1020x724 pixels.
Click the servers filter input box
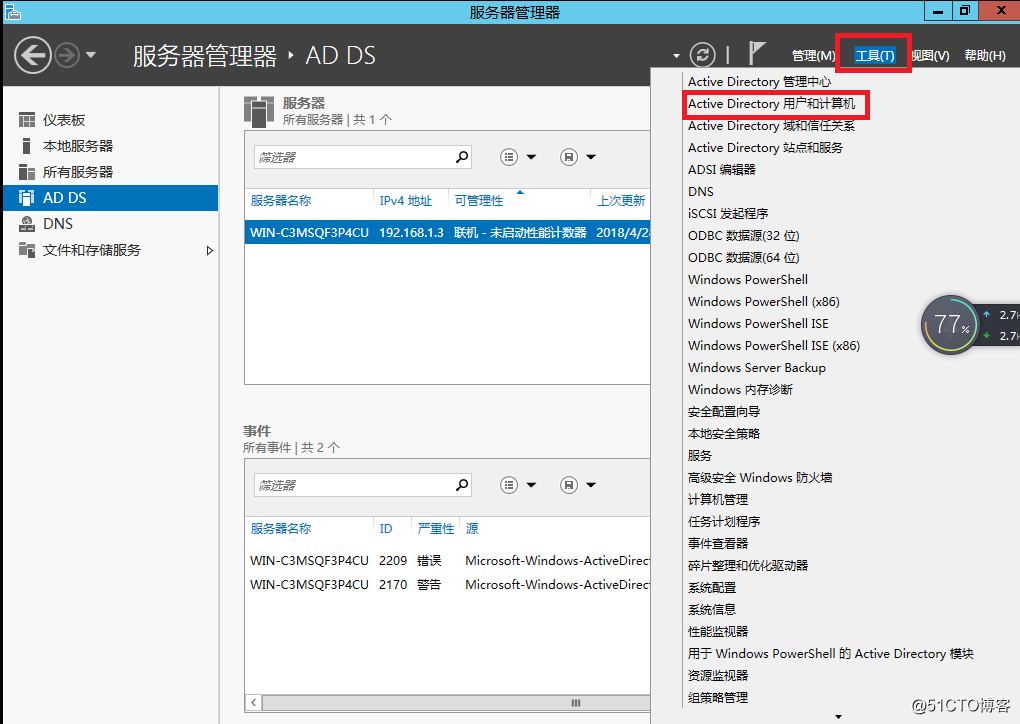pos(355,157)
